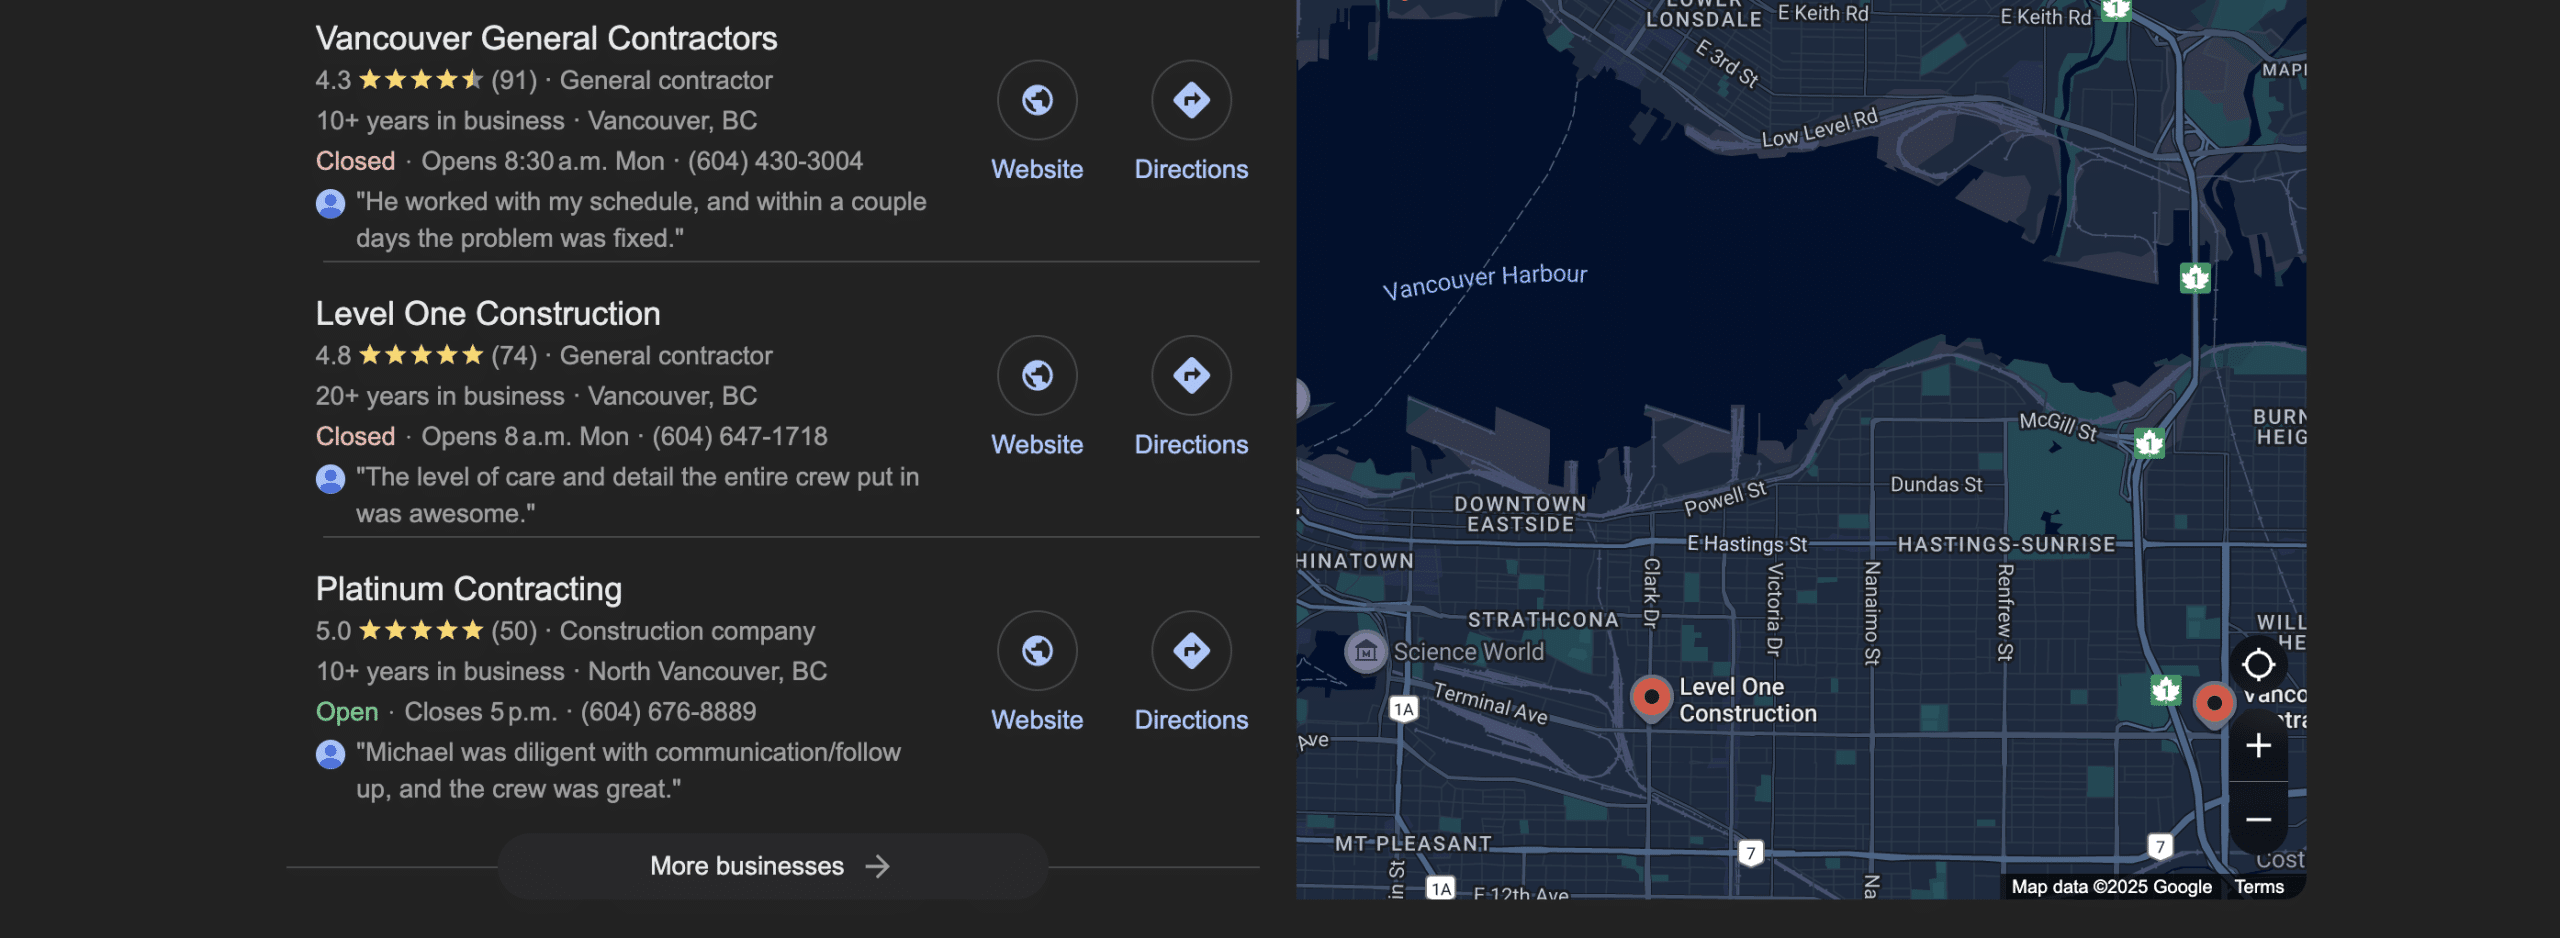2560x938 pixels.
Task: Open reviewer avatar for Level One Construction quote
Action: (330, 479)
